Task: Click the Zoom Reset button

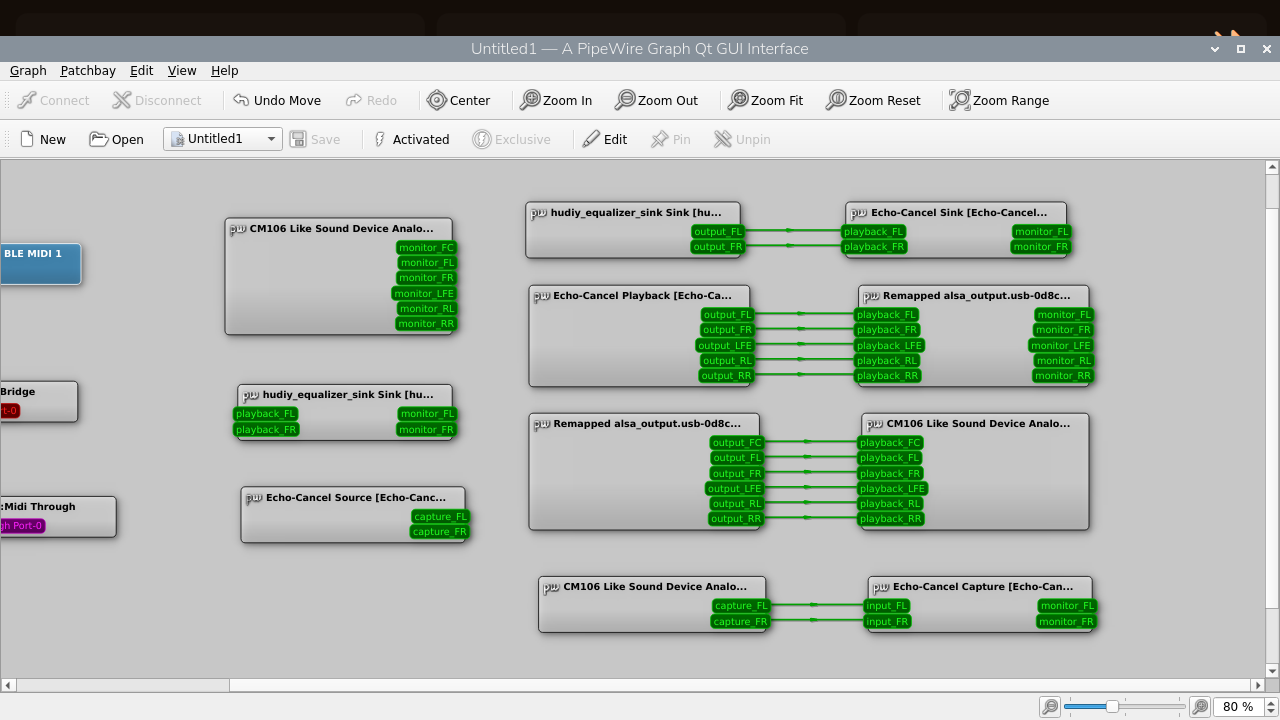Action: pos(872,100)
